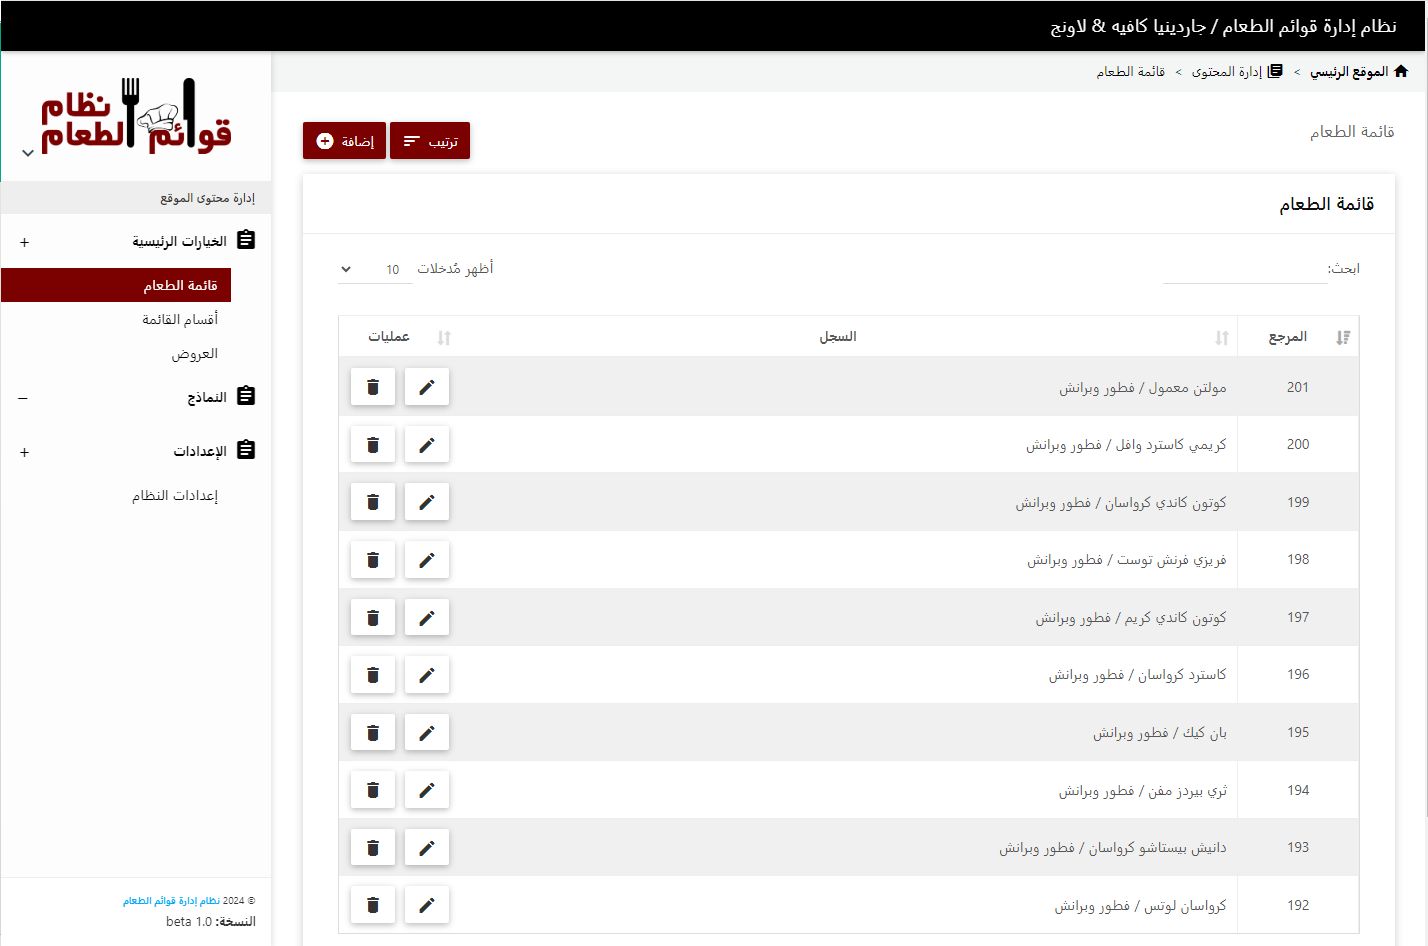Click inside the ابحث search field
Viewport: 1428px width, 946px height.
tap(1245, 268)
